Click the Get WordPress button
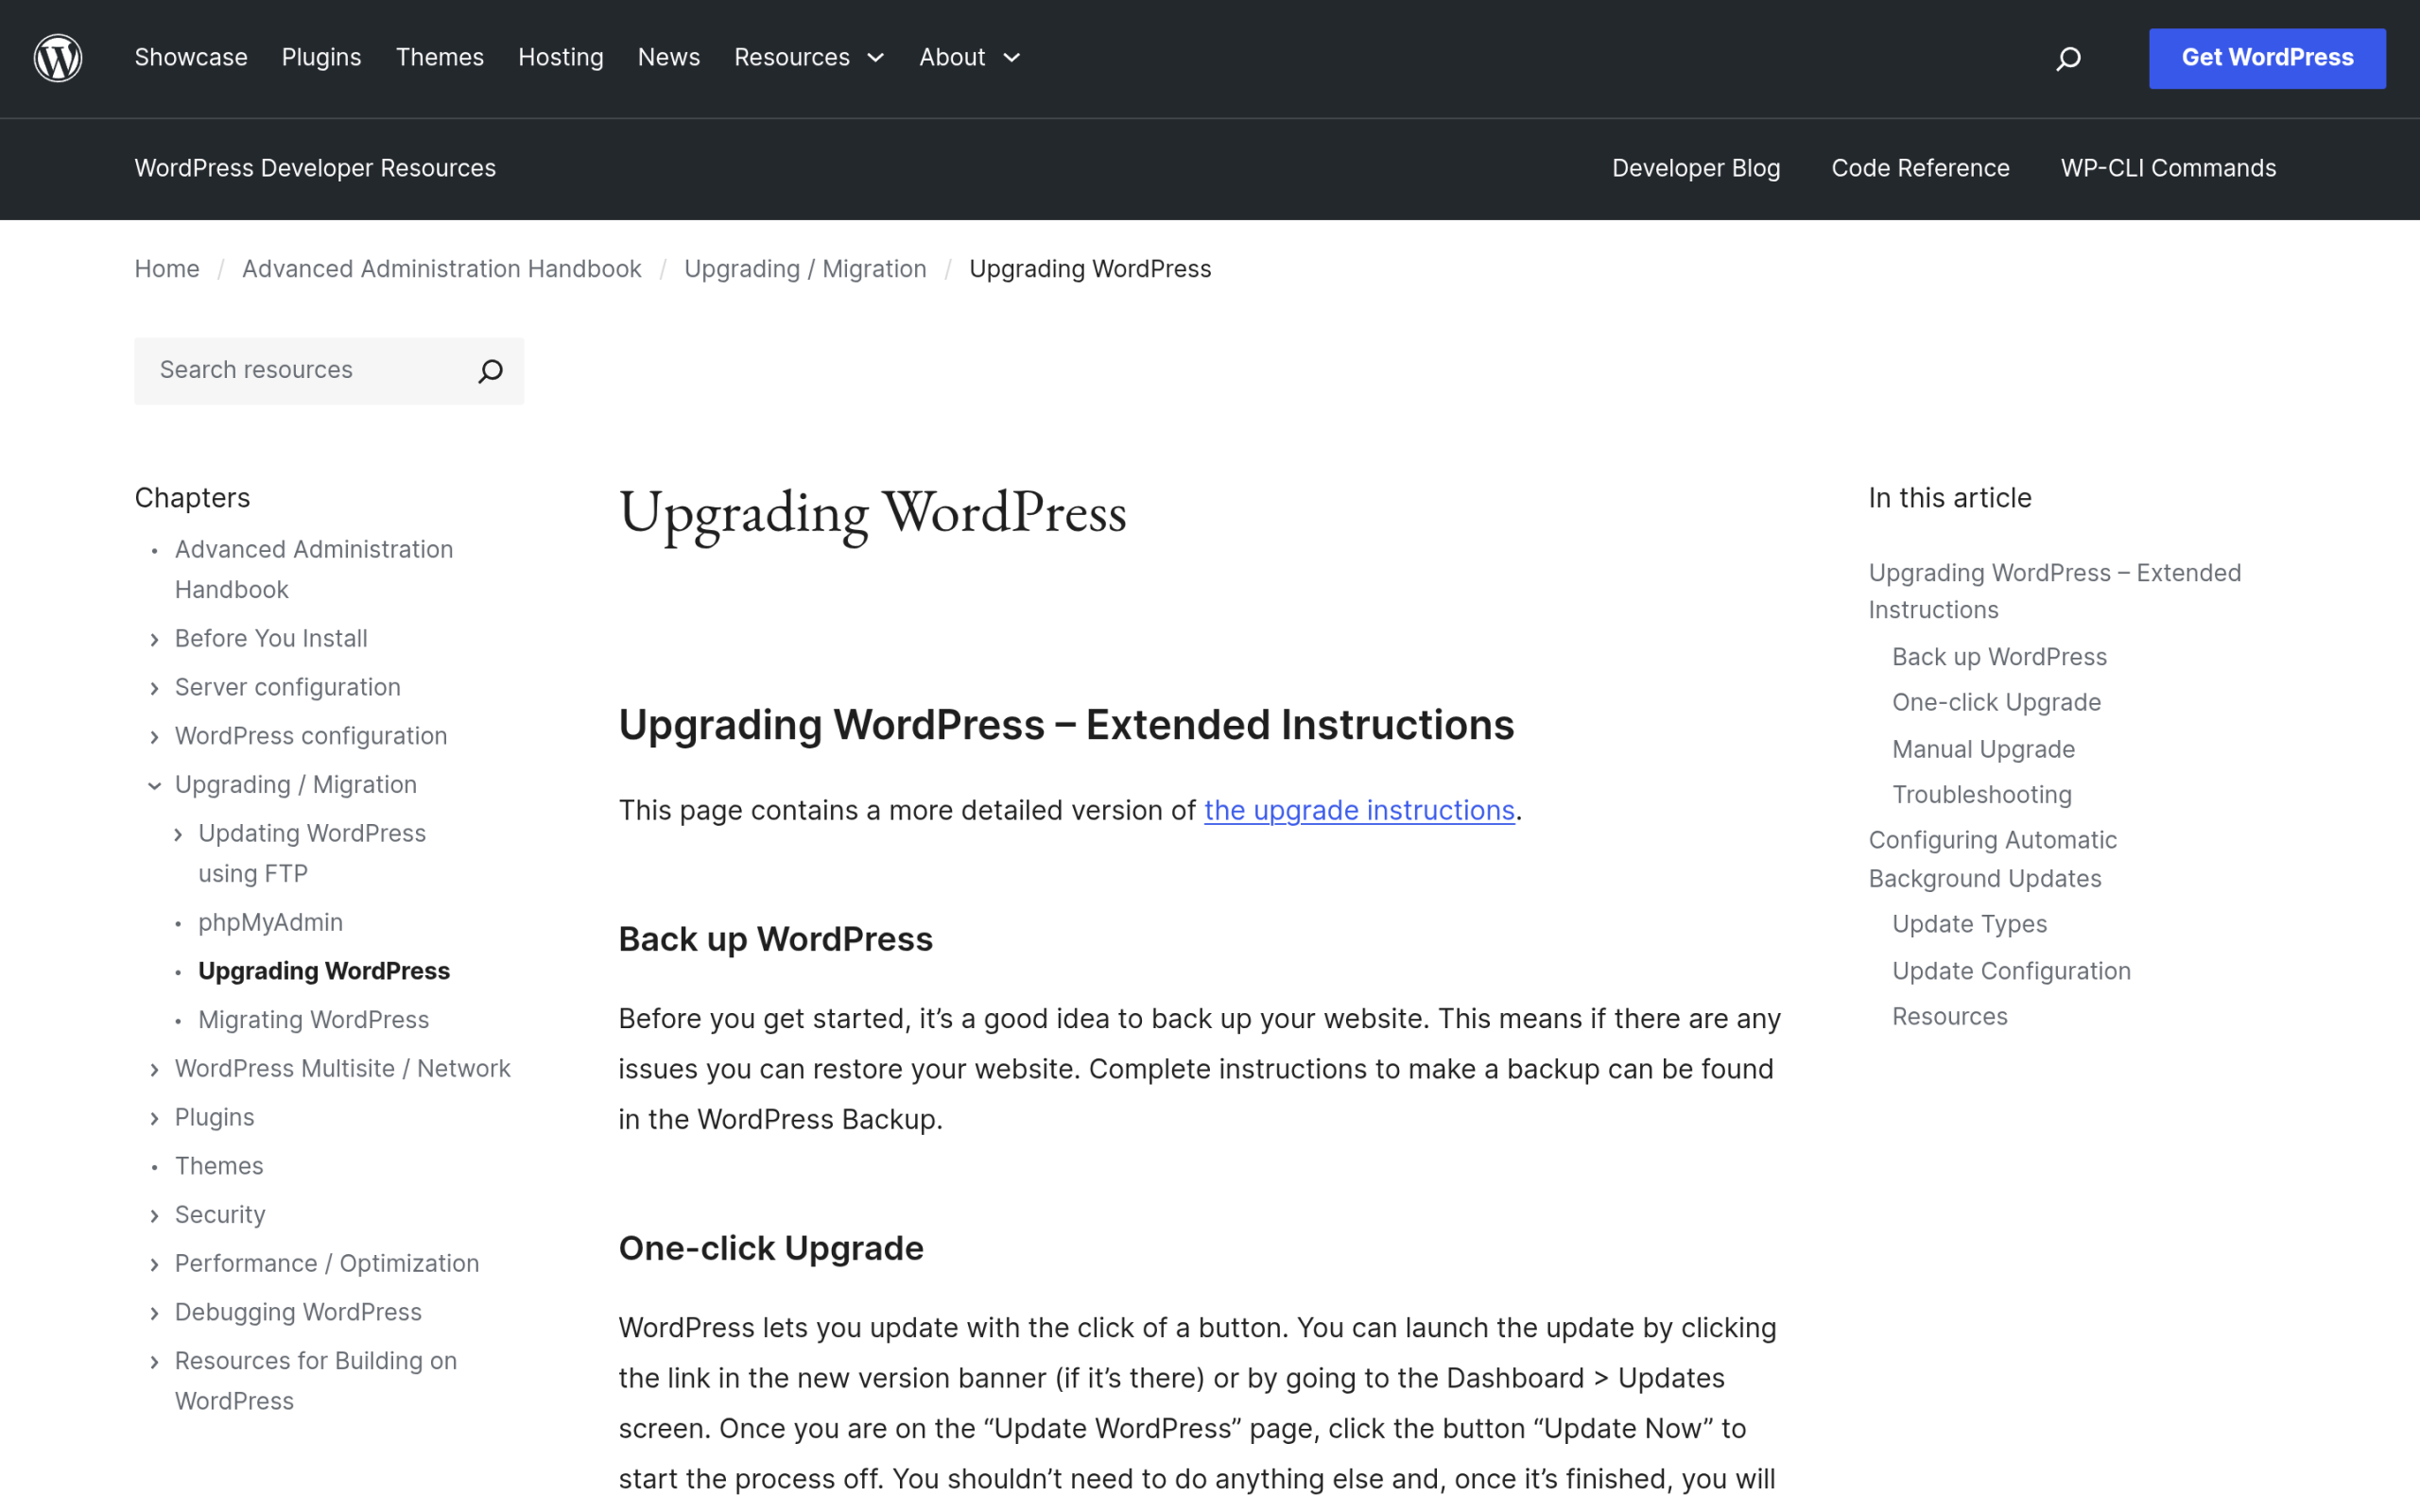This screenshot has width=2420, height=1512. click(2267, 58)
